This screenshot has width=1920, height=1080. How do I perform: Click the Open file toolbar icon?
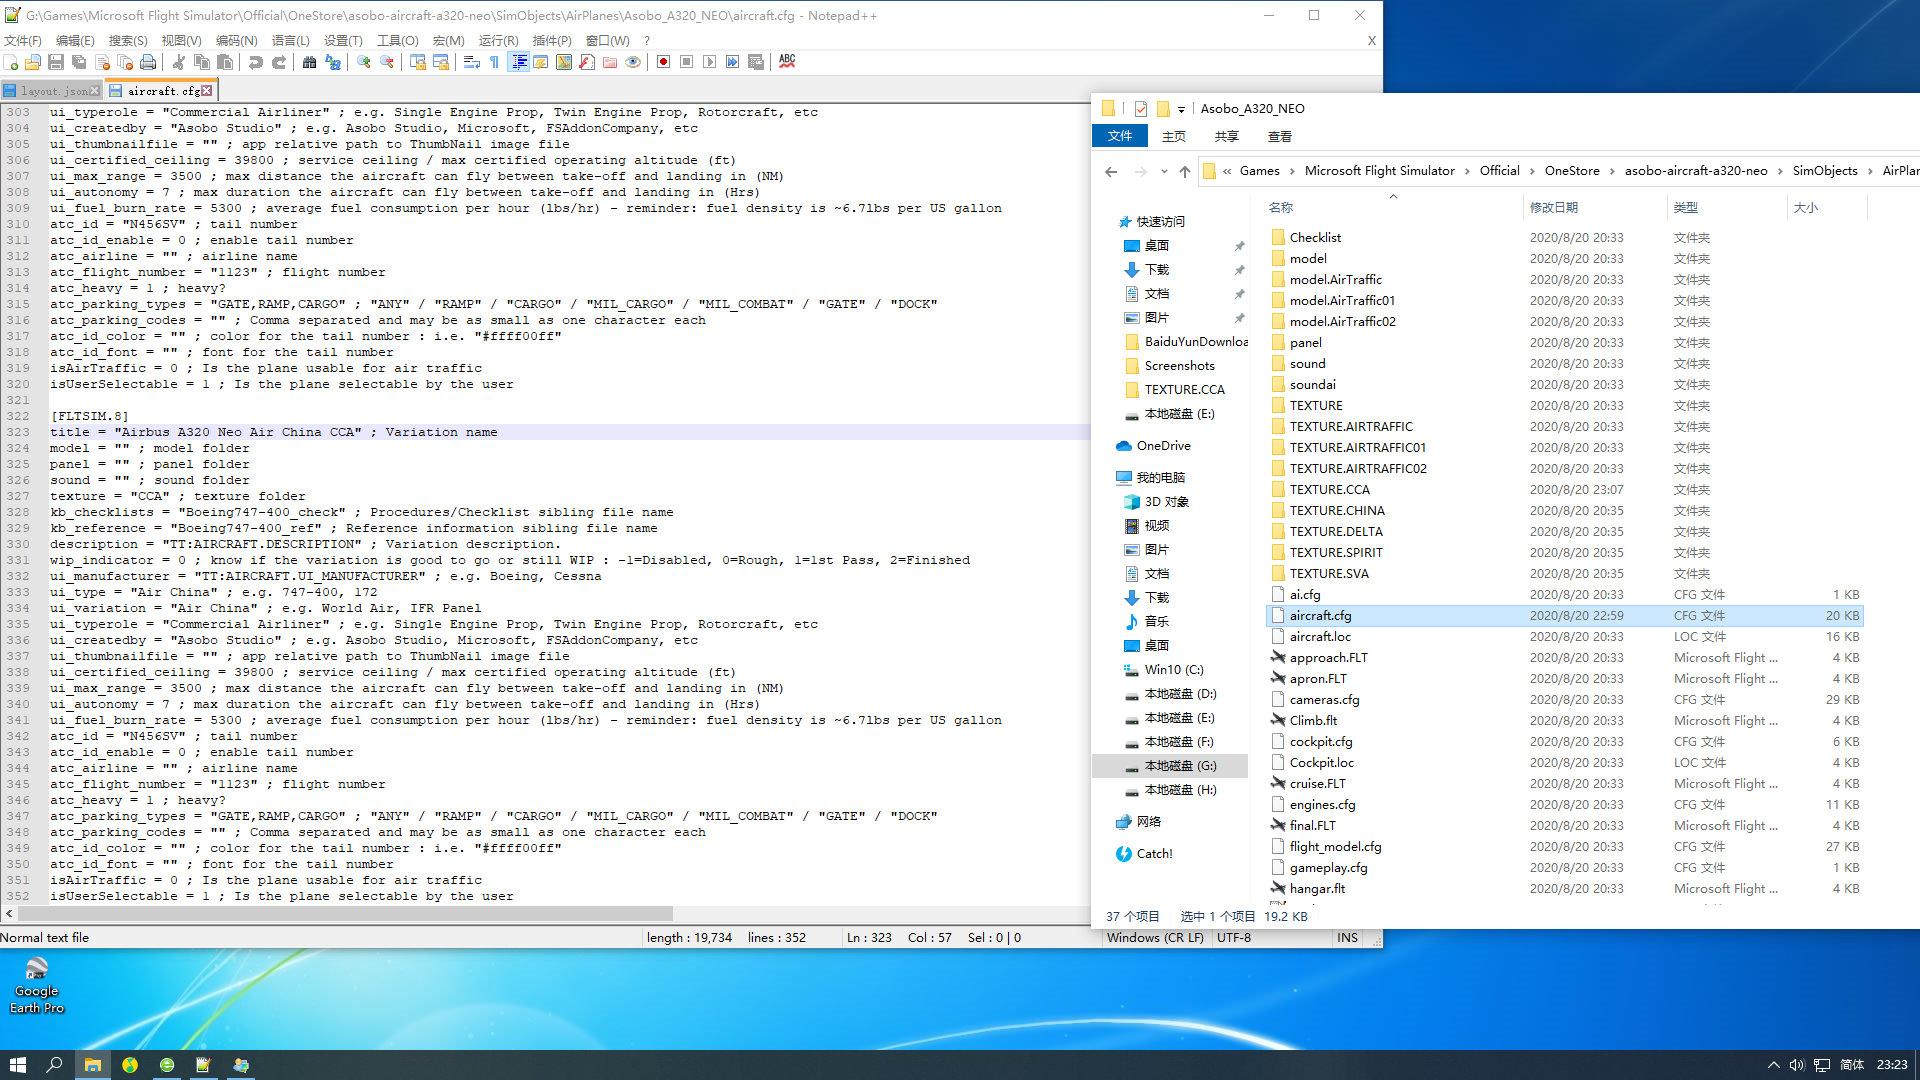coord(33,62)
